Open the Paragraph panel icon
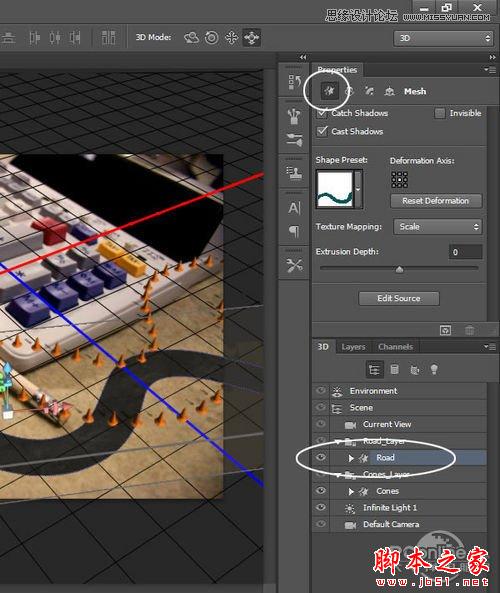500x593 pixels. tap(294, 230)
